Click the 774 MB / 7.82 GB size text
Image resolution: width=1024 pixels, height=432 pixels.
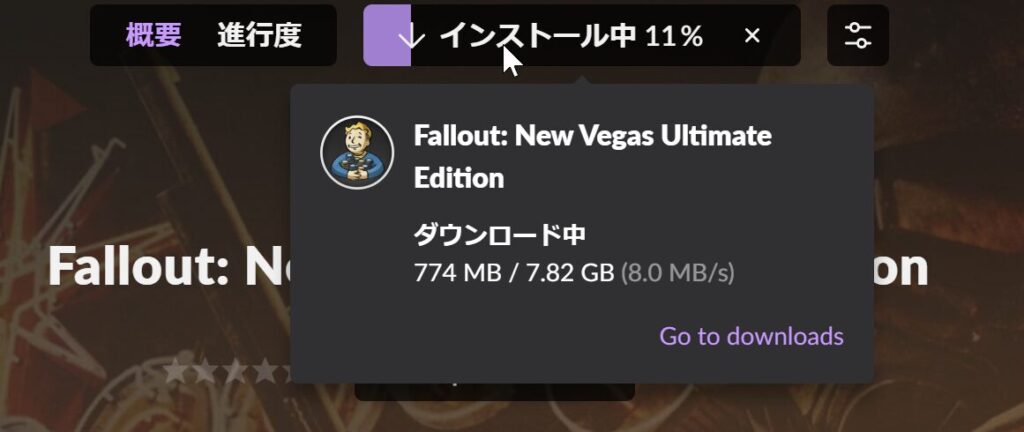(514, 273)
